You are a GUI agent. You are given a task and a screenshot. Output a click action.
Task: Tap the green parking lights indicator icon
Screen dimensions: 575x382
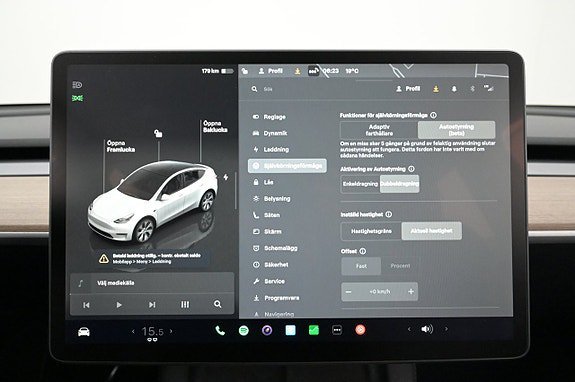pos(77,98)
